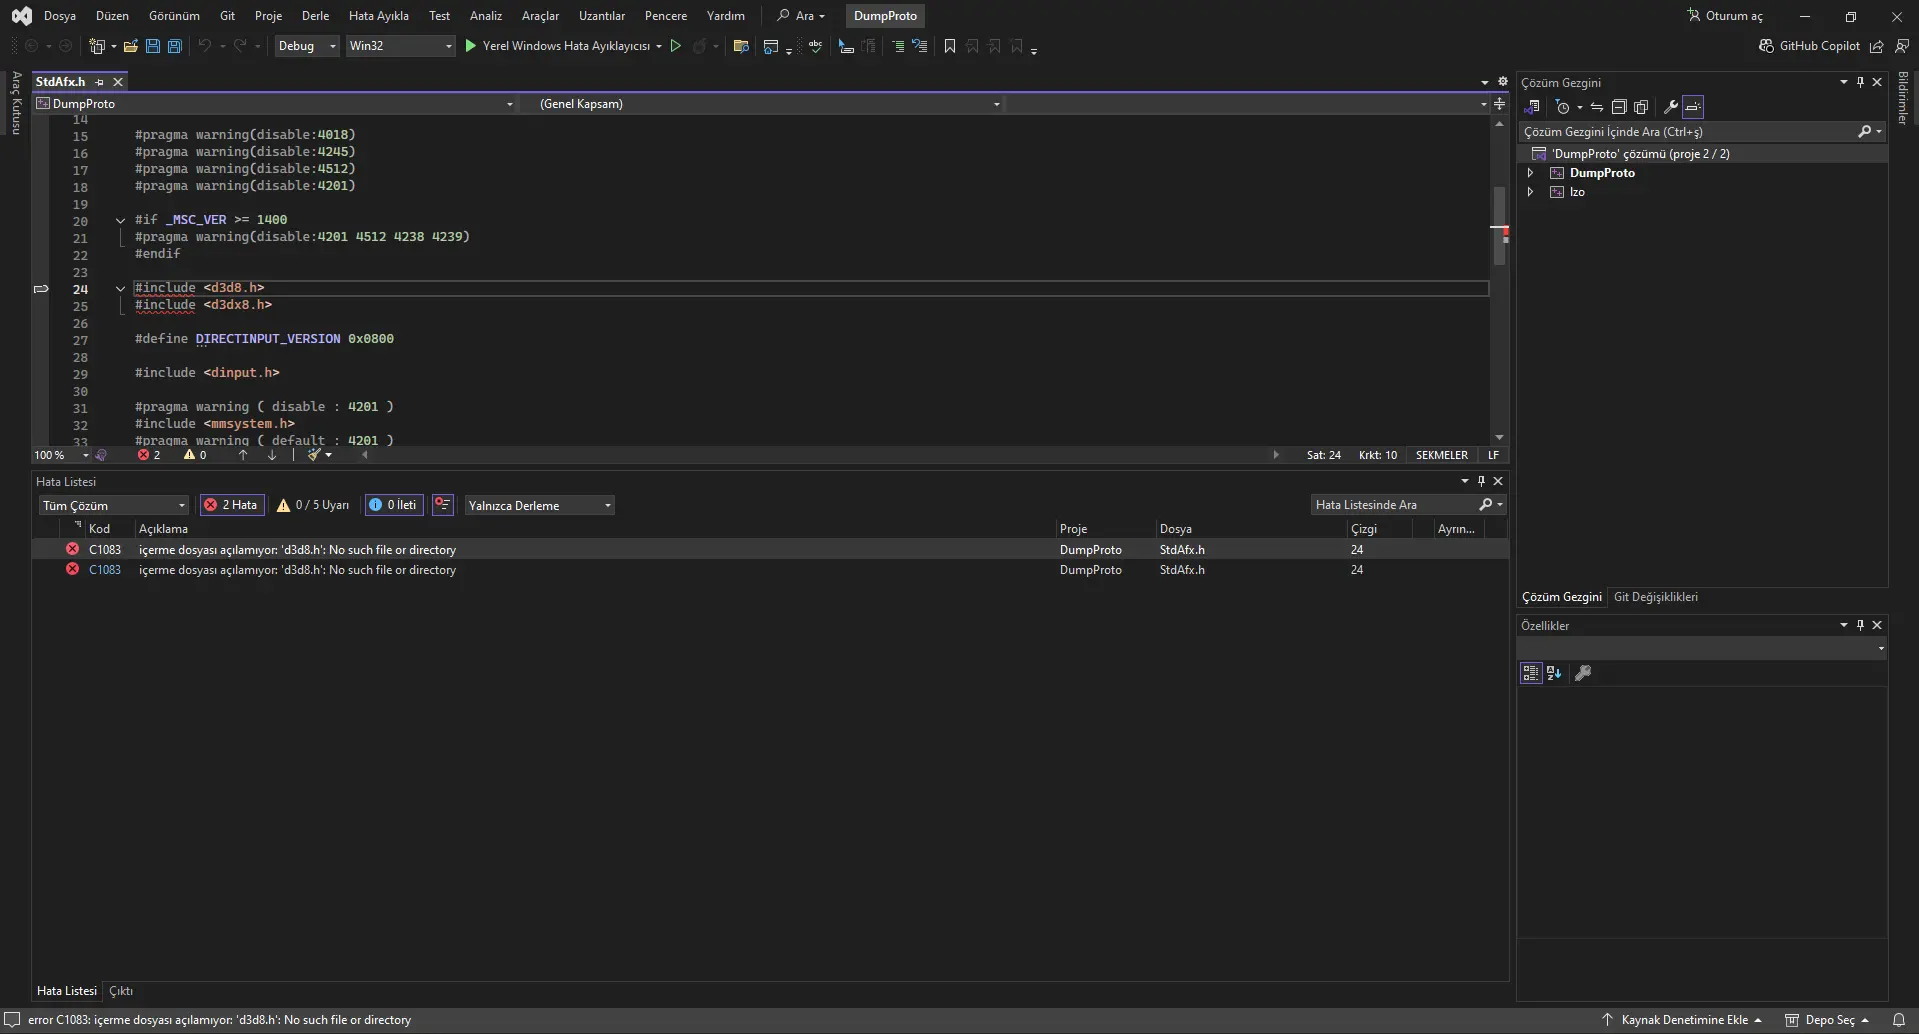Toggle the 0 İleti messages filter

pyautogui.click(x=393, y=505)
